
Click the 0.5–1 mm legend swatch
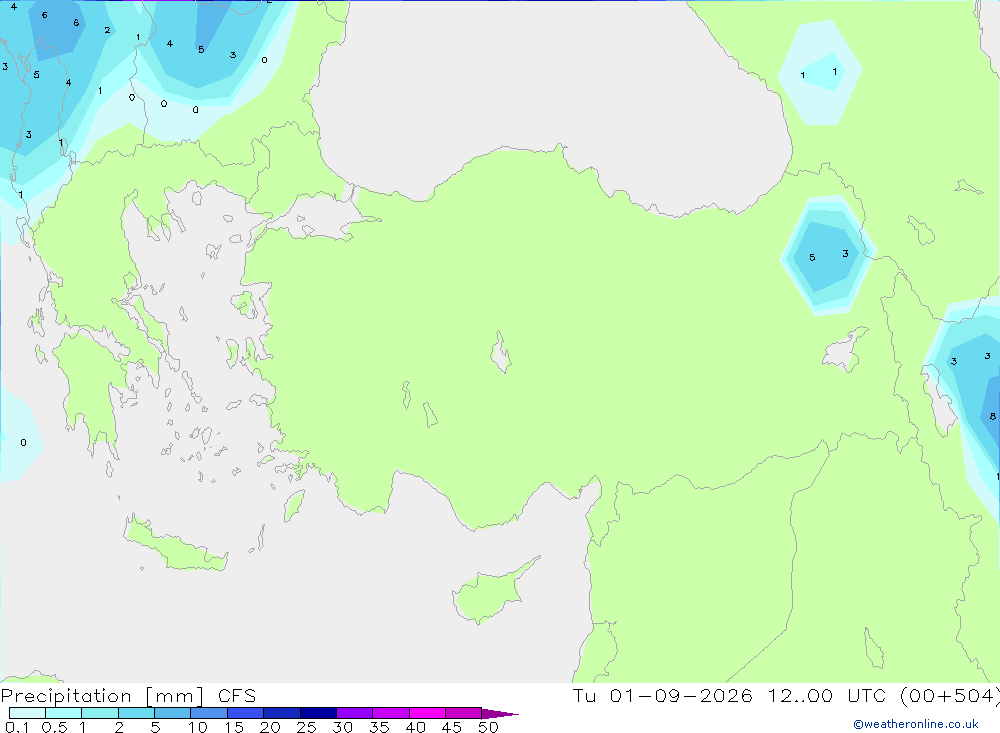(64, 713)
